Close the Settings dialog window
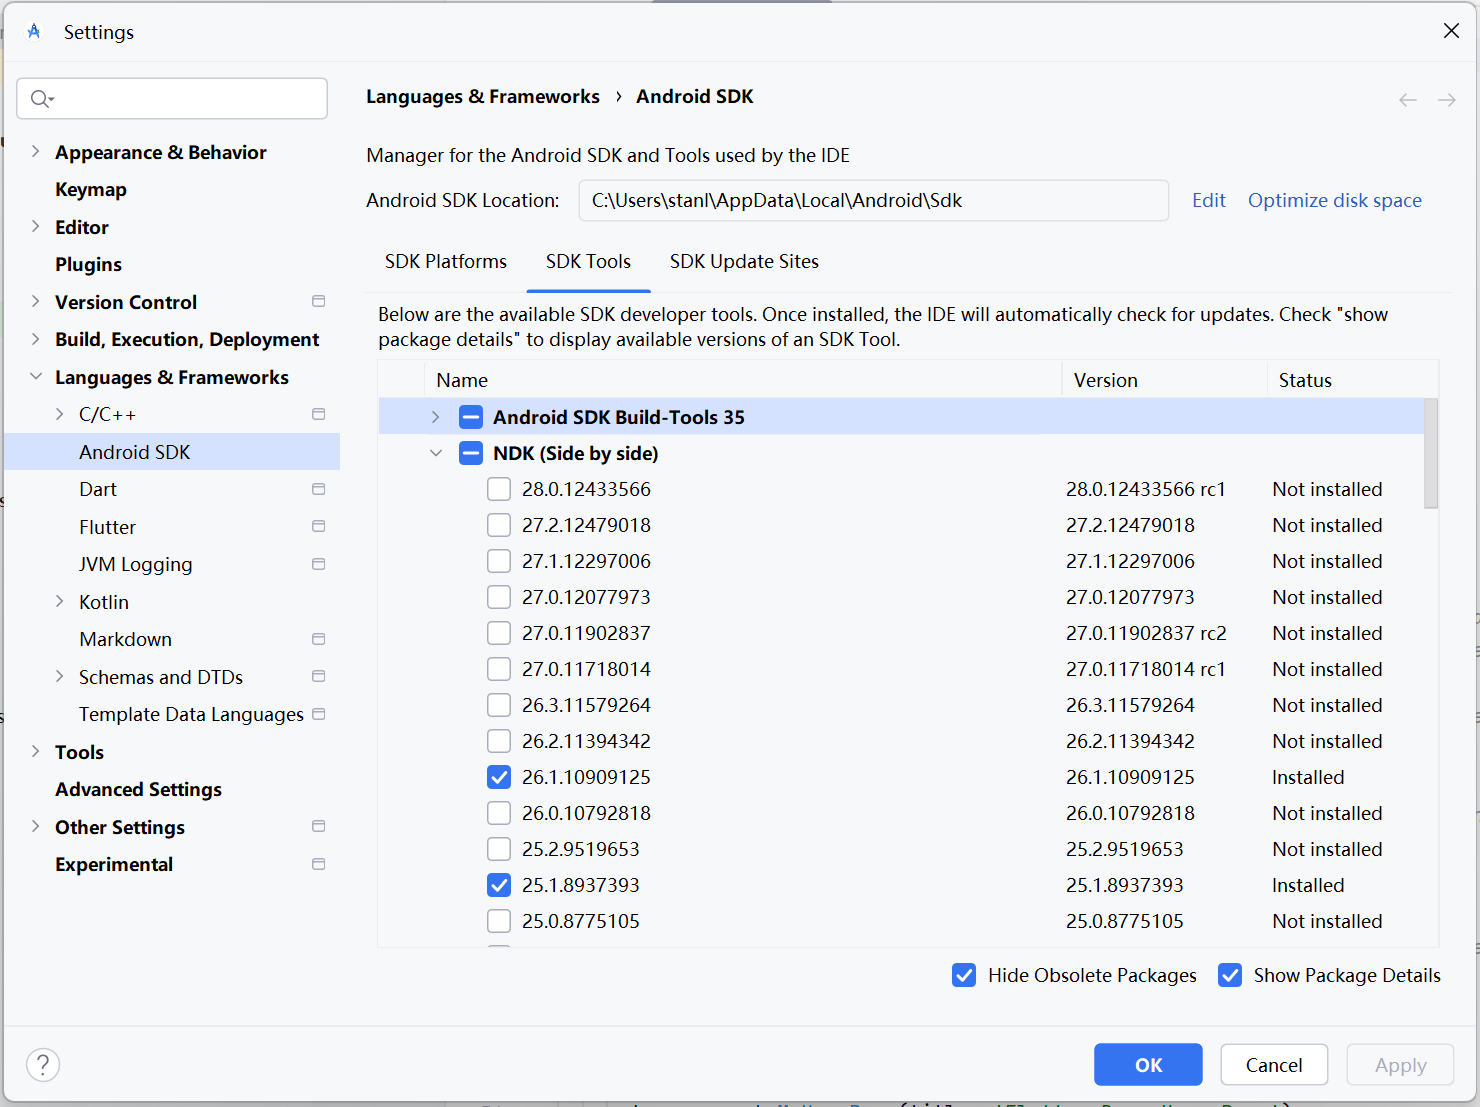The image size is (1480, 1107). [1451, 31]
